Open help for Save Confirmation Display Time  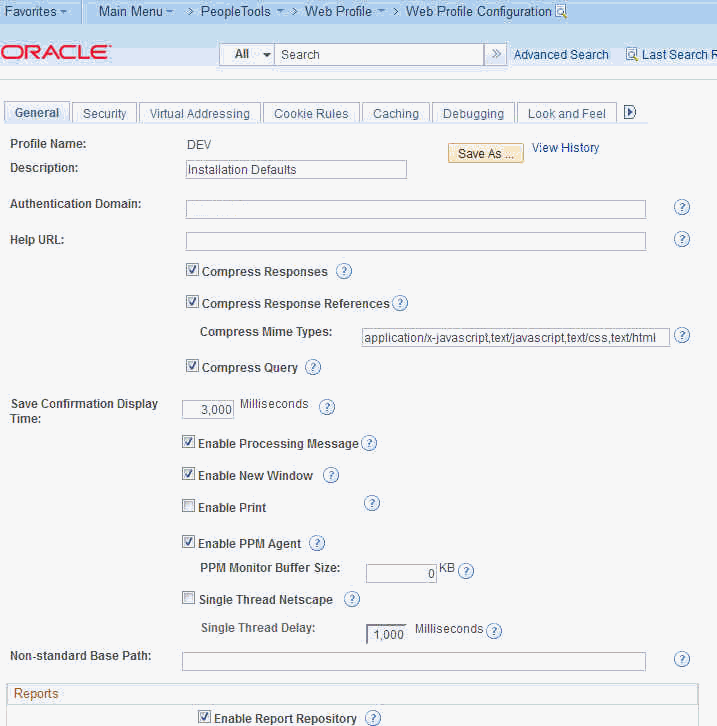327,407
